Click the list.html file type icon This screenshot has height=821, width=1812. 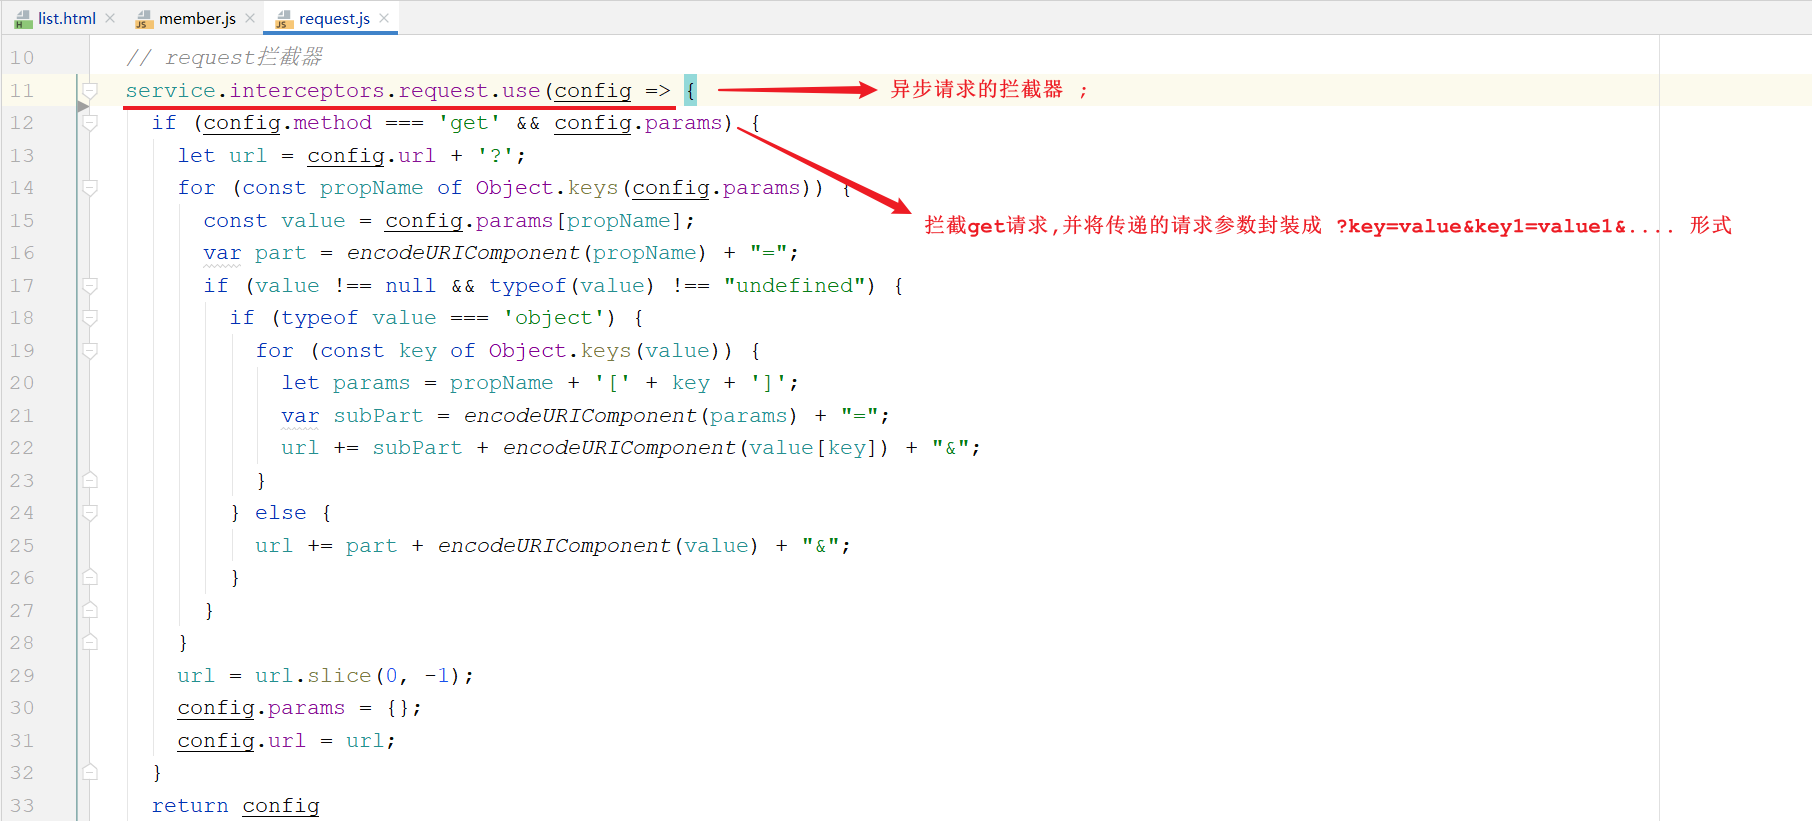(x=22, y=19)
